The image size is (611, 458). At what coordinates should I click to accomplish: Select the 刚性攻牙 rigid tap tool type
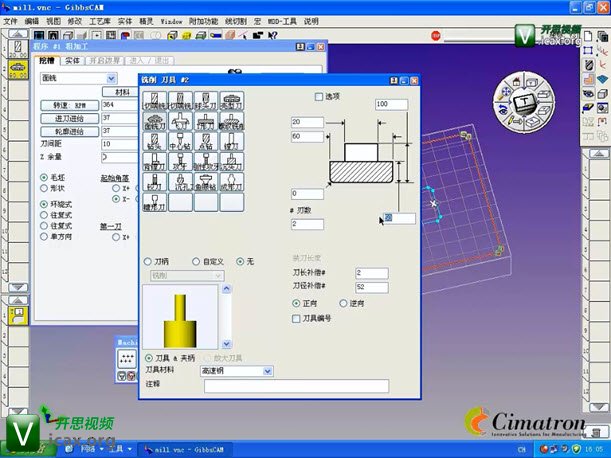coord(206,162)
